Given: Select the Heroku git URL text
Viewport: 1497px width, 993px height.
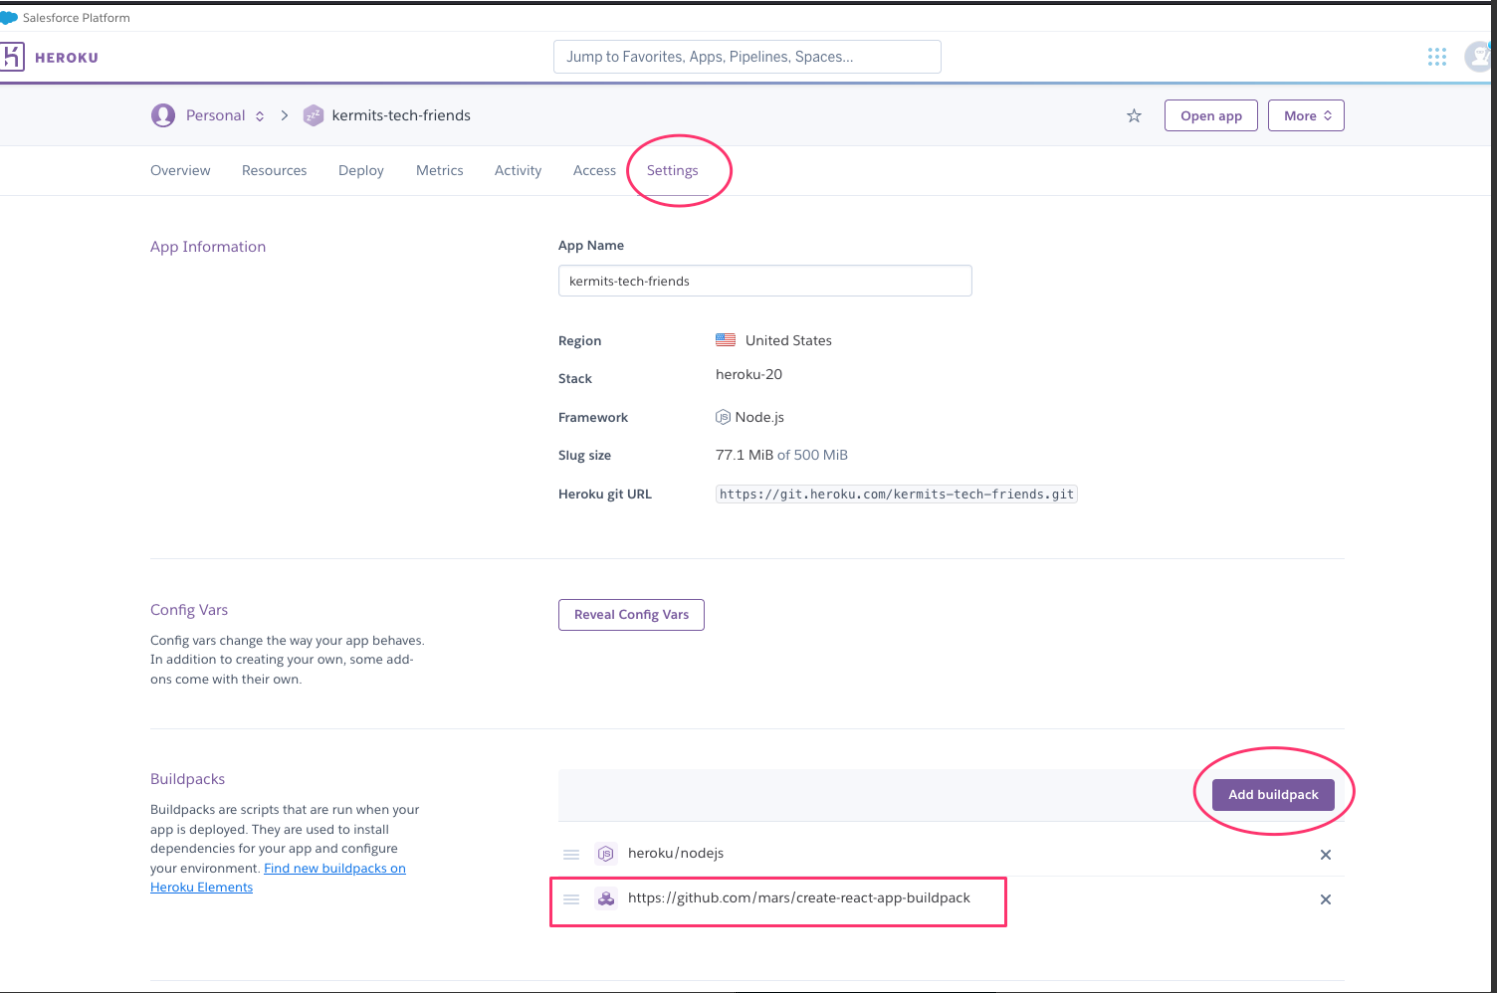Looking at the screenshot, I should point(896,494).
